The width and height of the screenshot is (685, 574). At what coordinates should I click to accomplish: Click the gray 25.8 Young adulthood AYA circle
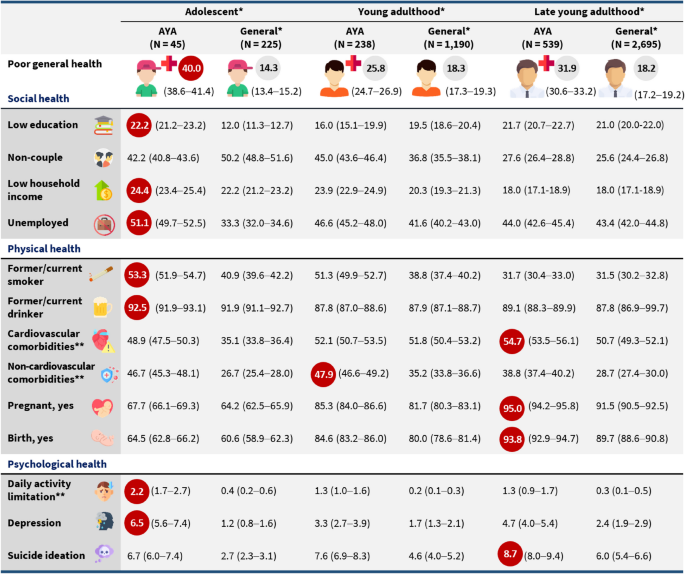click(x=376, y=68)
